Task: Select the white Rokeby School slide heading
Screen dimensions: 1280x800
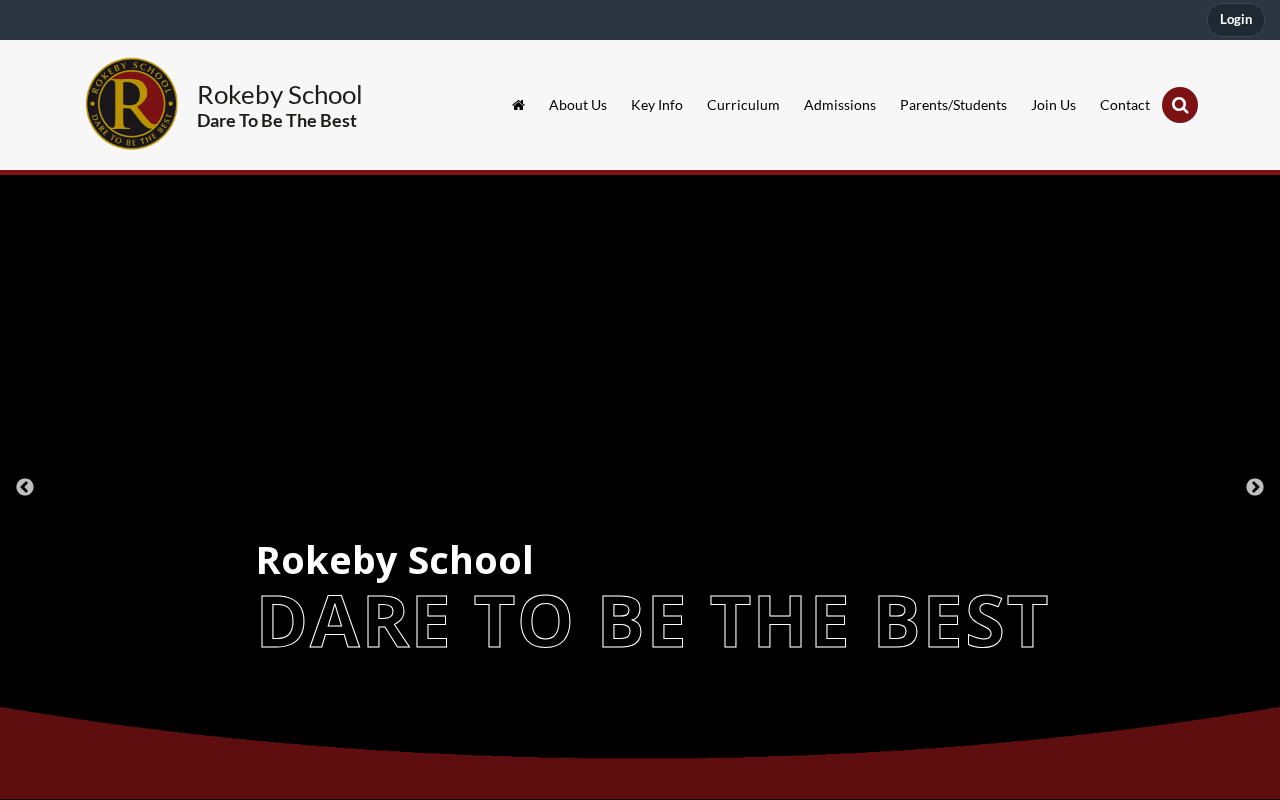Action: [395, 560]
